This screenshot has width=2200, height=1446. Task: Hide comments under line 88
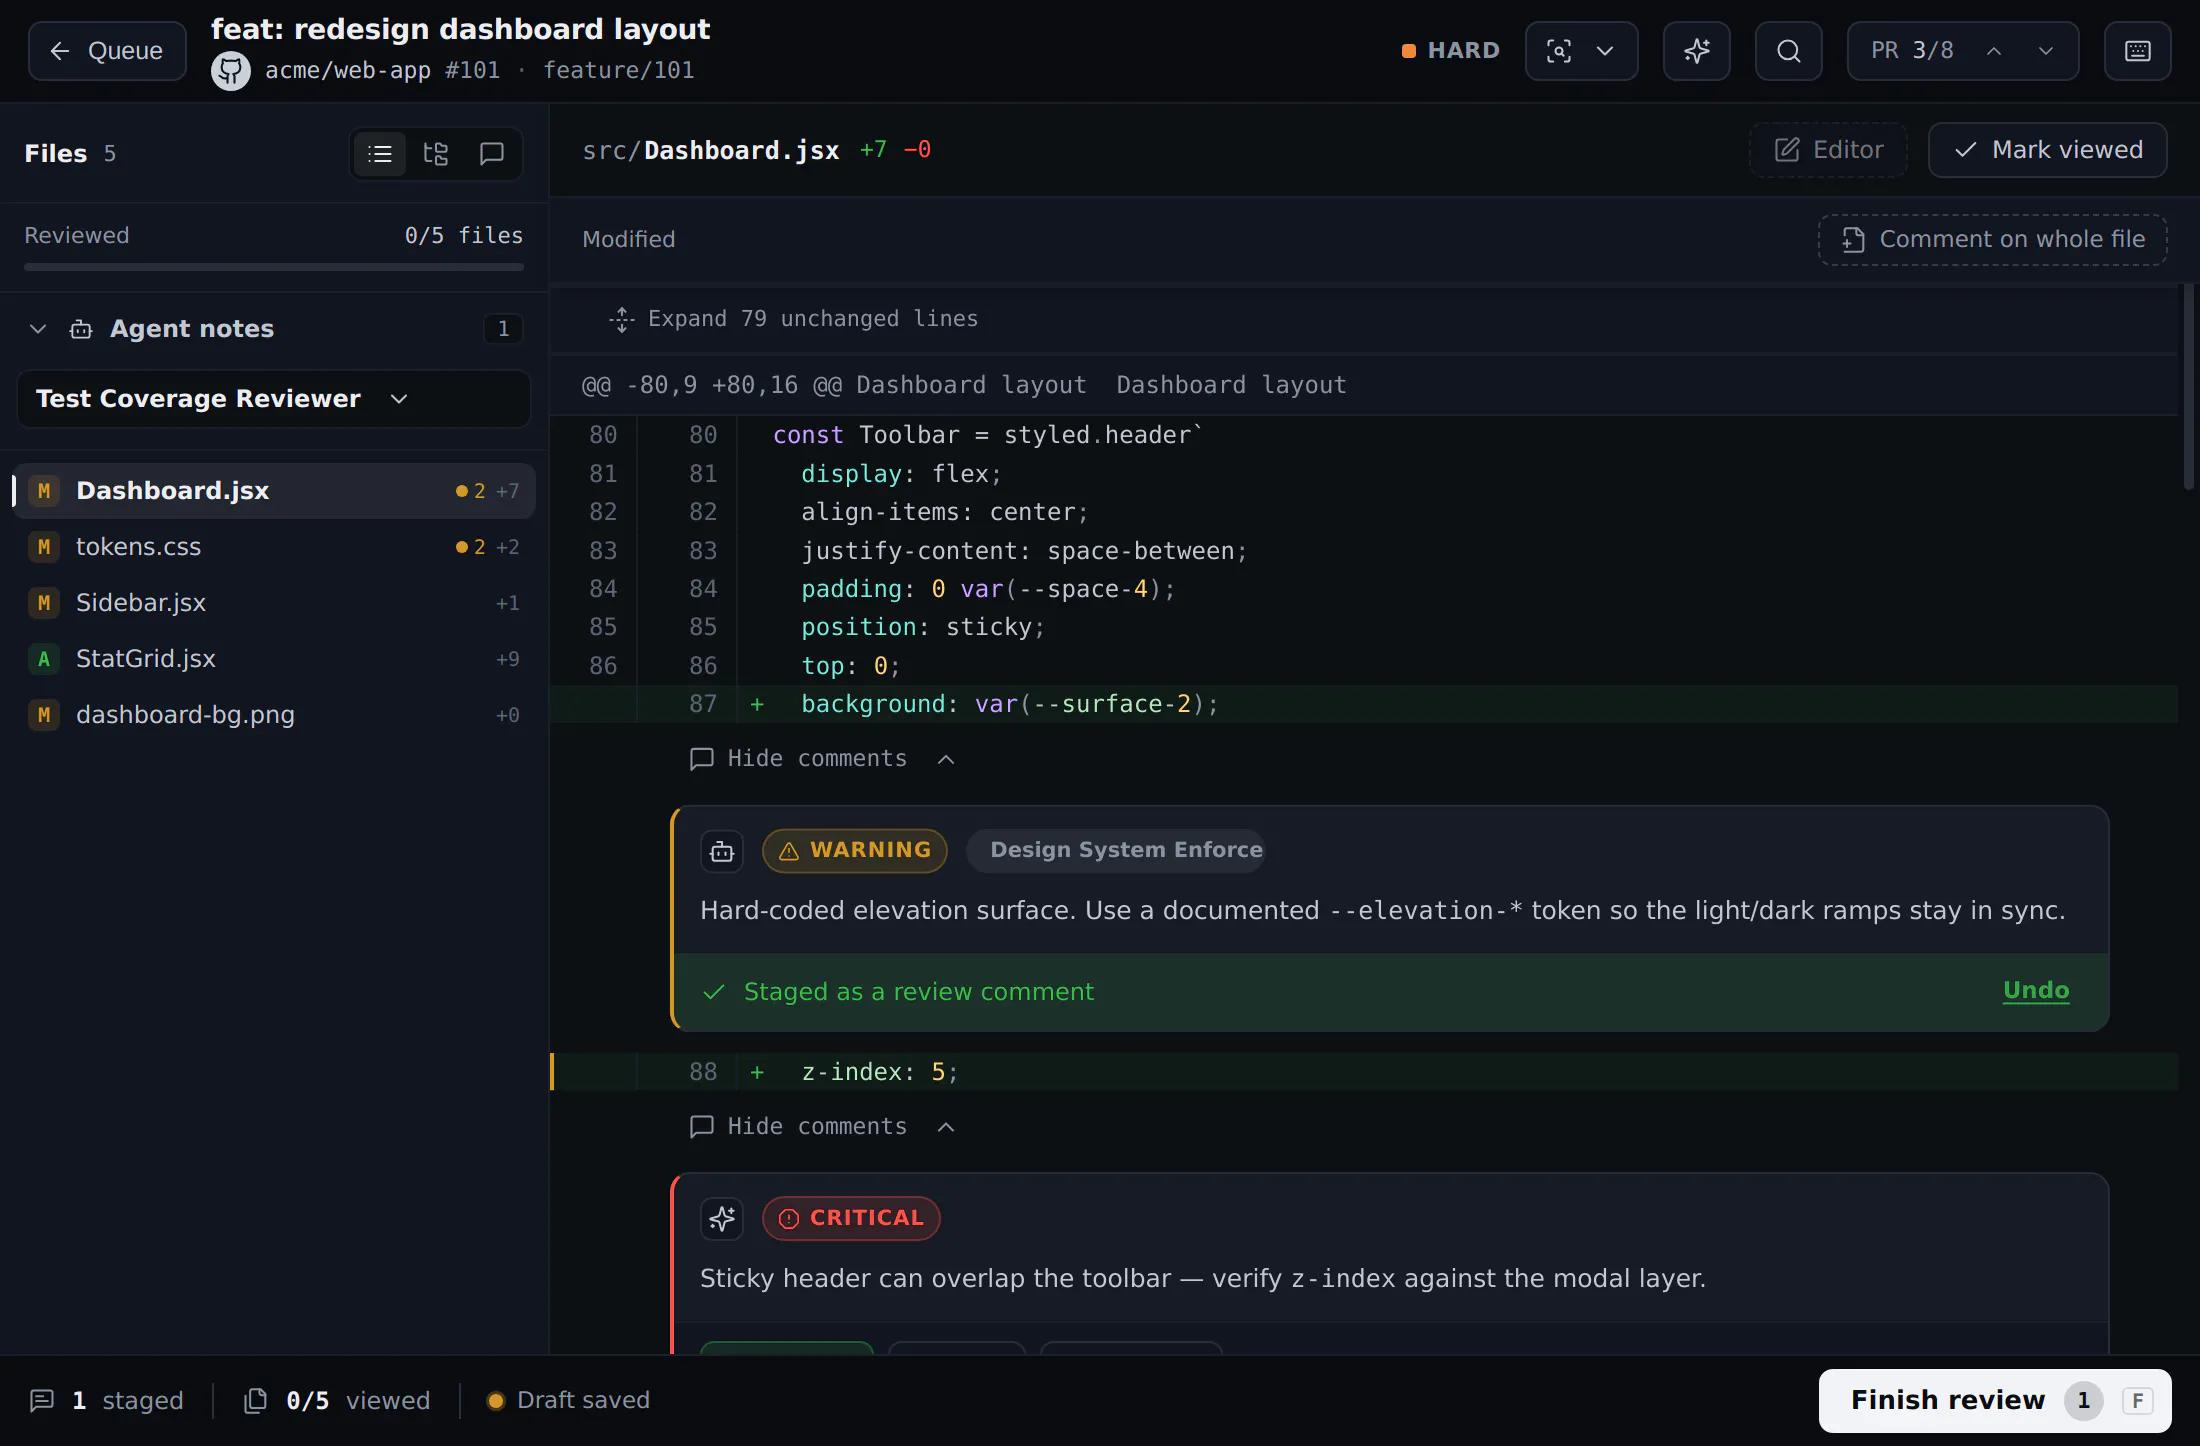point(822,1127)
